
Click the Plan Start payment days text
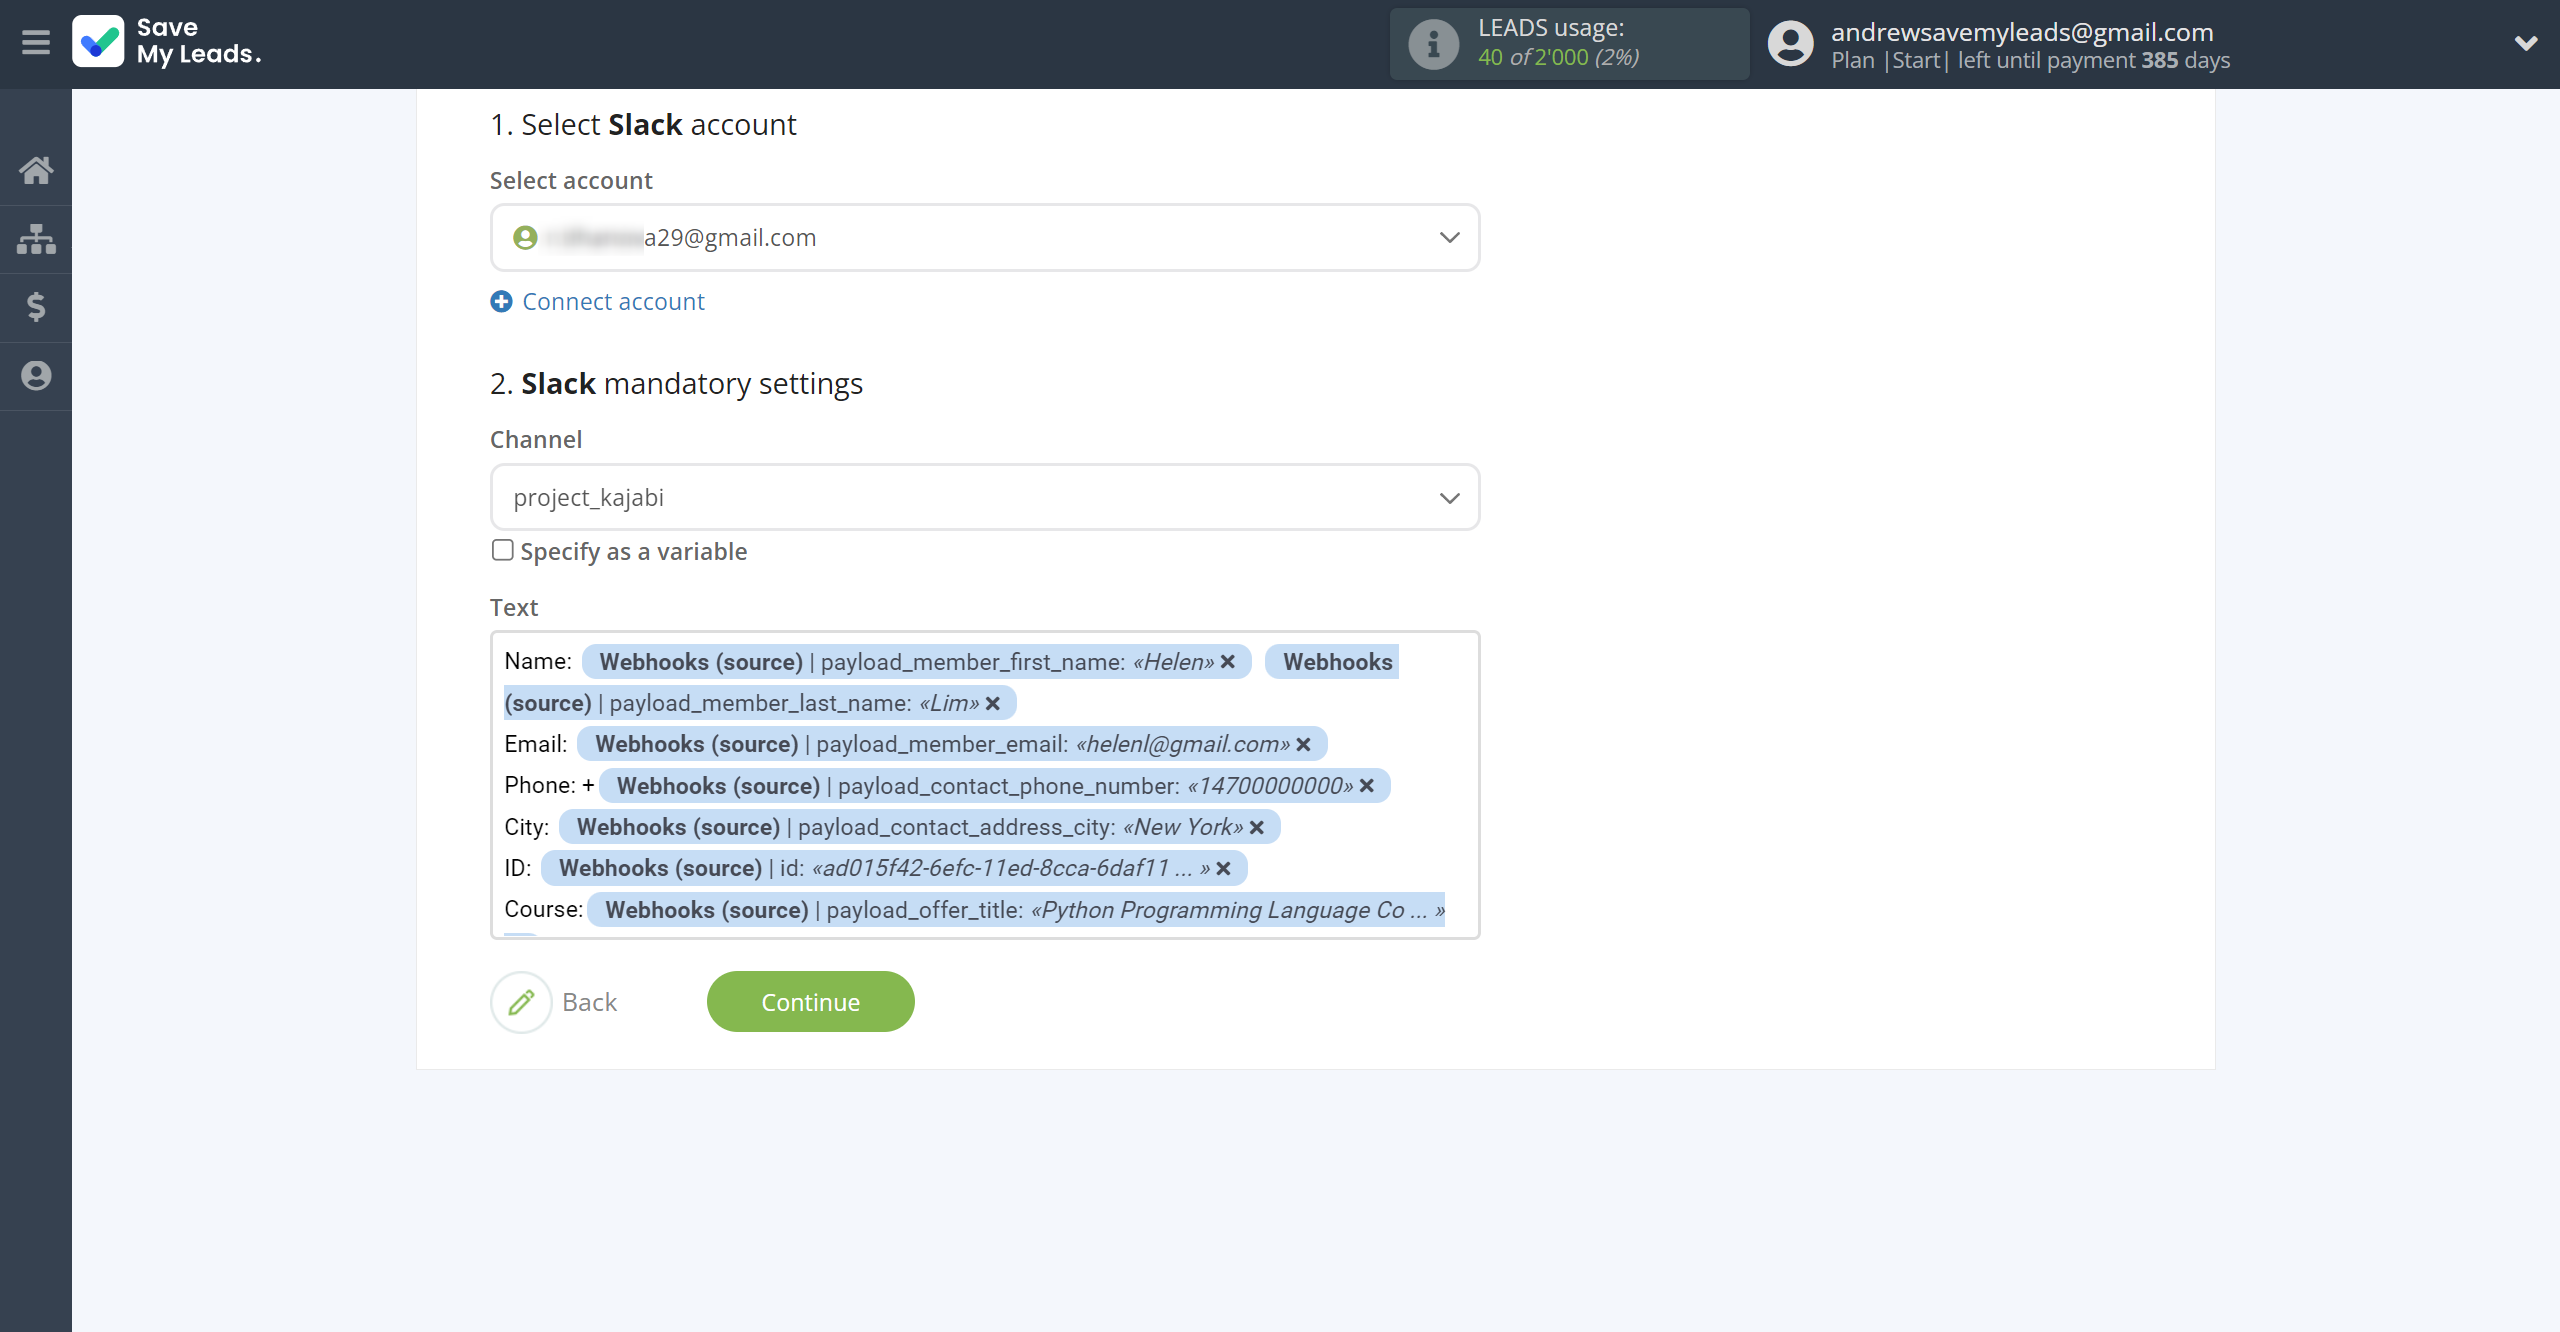pyautogui.click(x=2030, y=60)
